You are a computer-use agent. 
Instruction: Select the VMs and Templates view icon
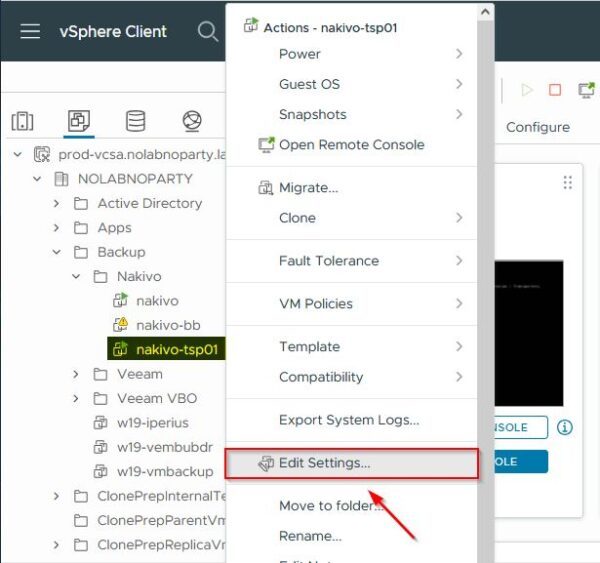coord(79,121)
